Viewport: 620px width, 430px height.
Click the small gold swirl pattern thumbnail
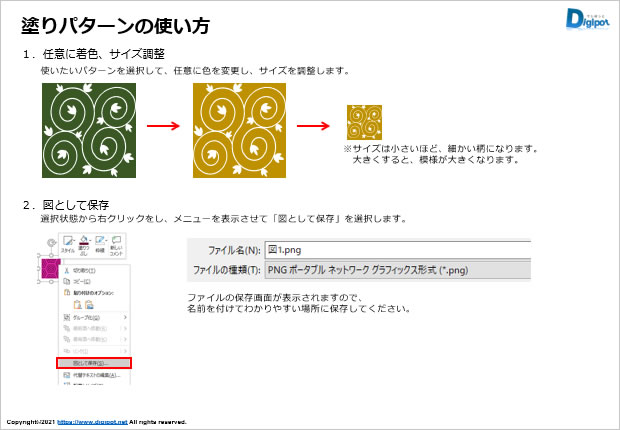[364, 124]
